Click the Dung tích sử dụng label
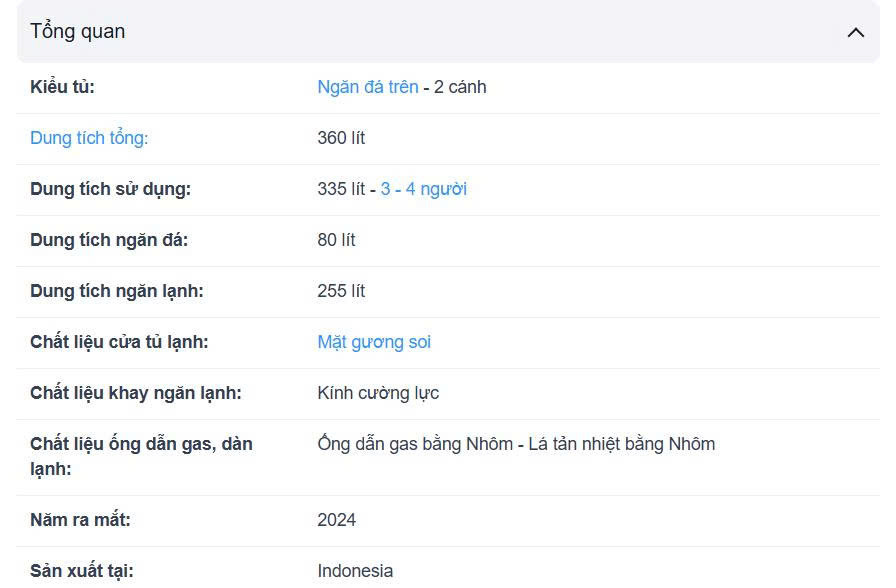The width and height of the screenshot is (896, 588). coord(110,189)
